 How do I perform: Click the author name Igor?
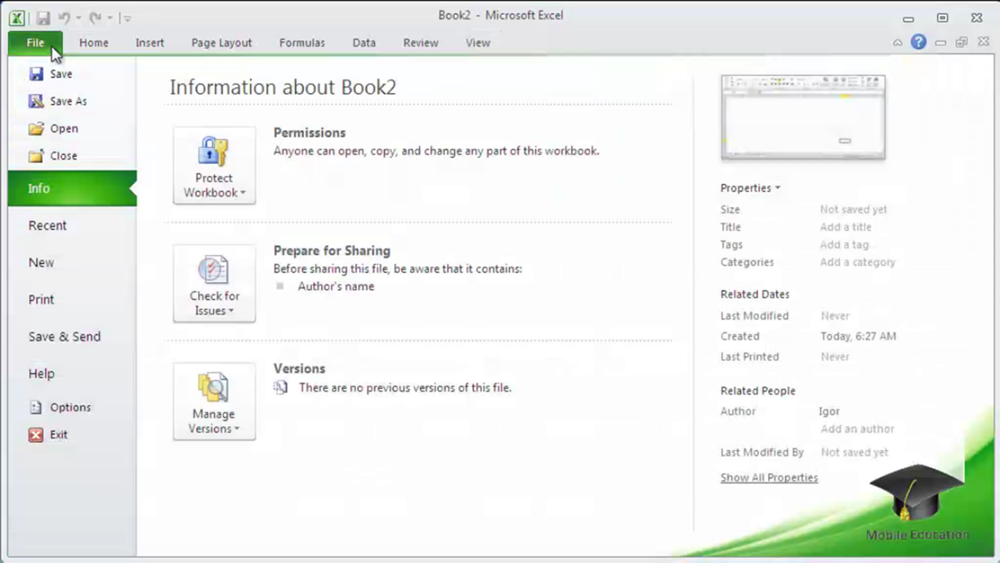(x=829, y=411)
